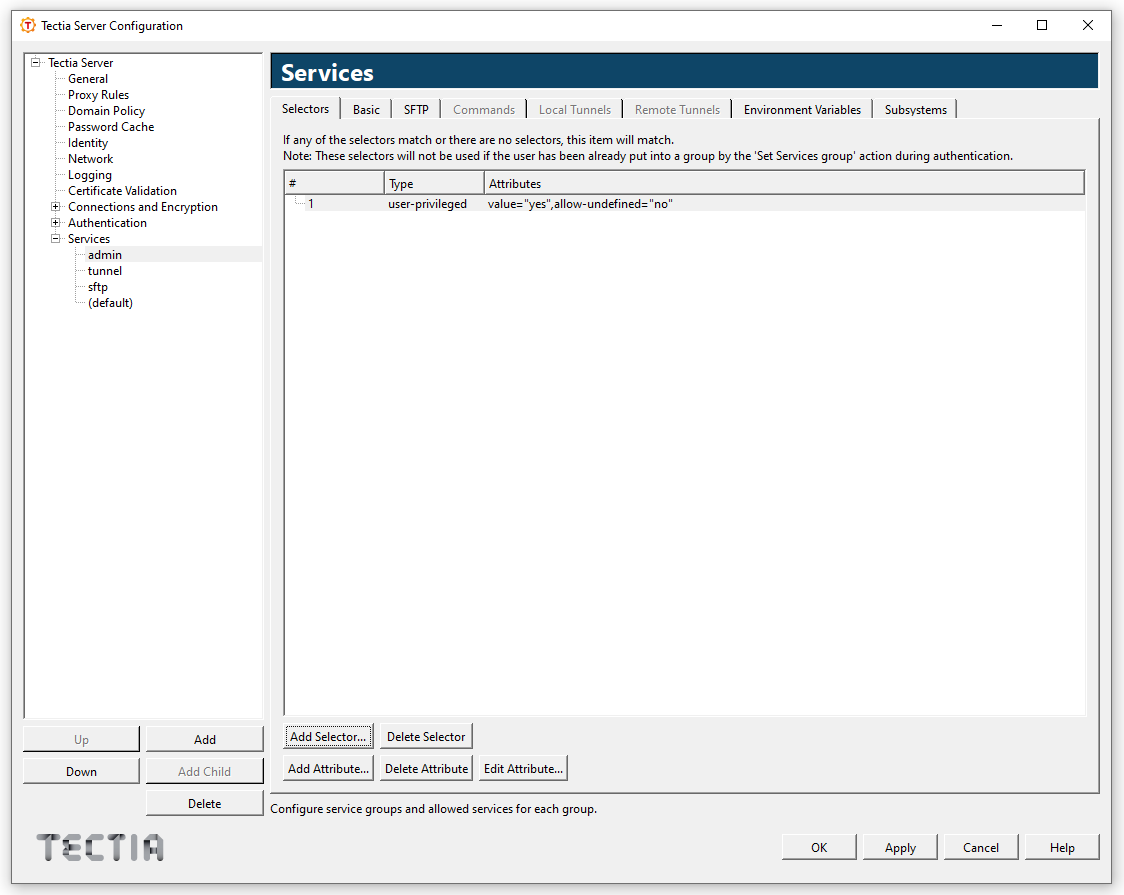Maximize the configuration window
The width and height of the screenshot is (1124, 895).
(1042, 25)
